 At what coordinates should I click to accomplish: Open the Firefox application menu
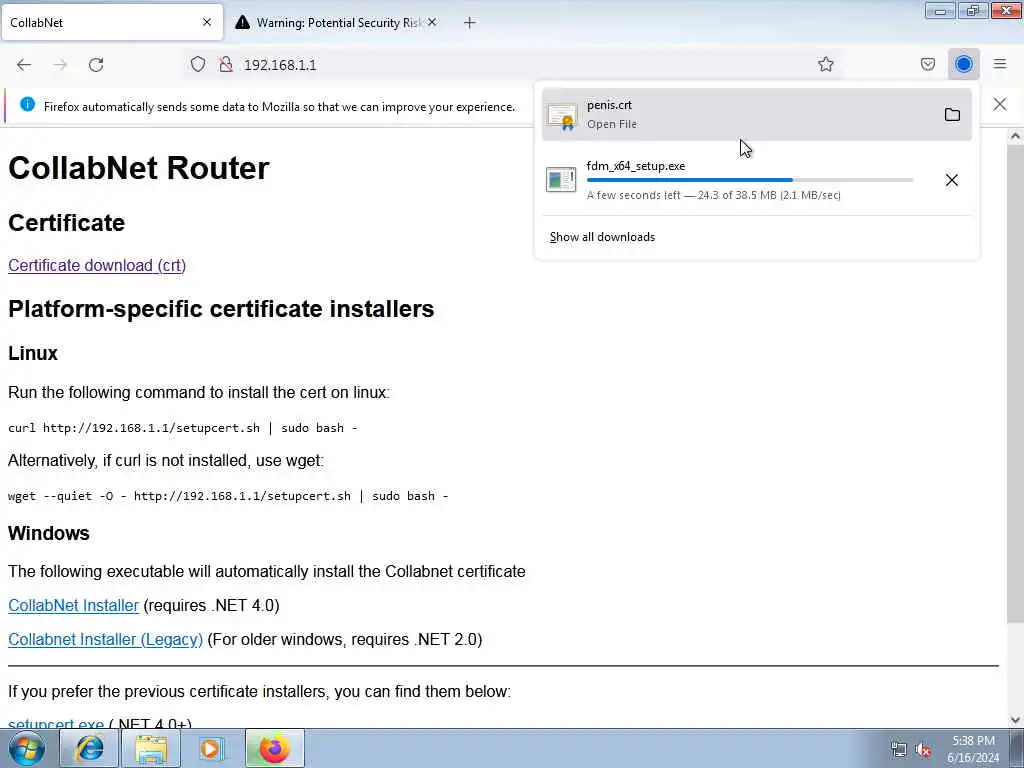(1000, 64)
